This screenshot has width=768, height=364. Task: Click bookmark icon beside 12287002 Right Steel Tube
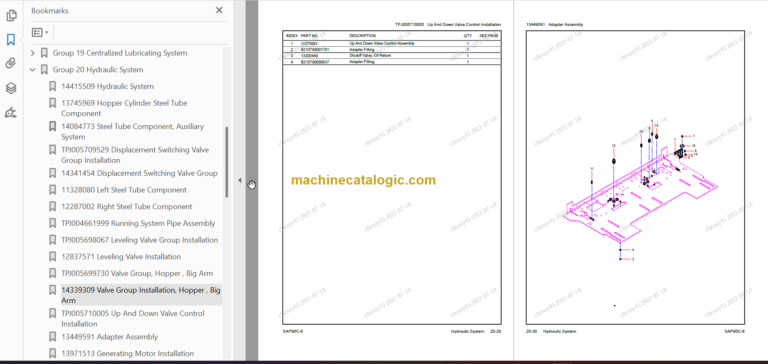click(x=52, y=206)
